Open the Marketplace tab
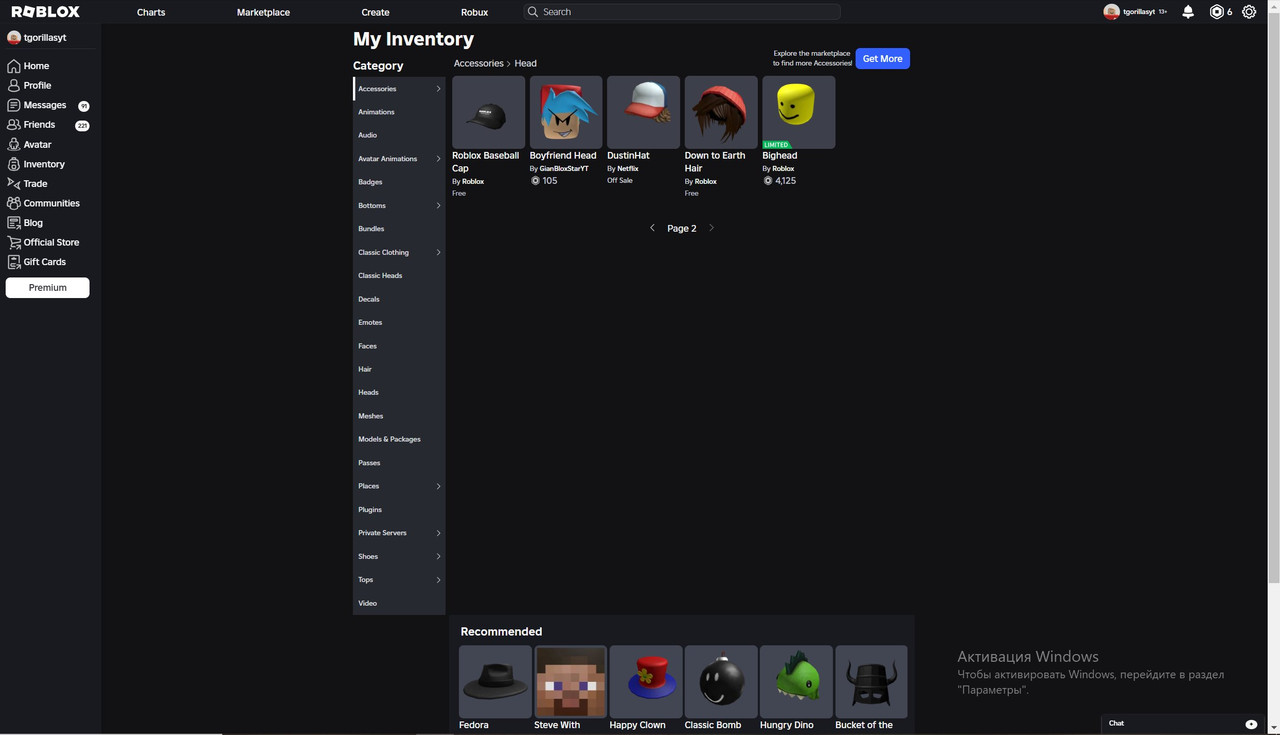 click(x=263, y=12)
